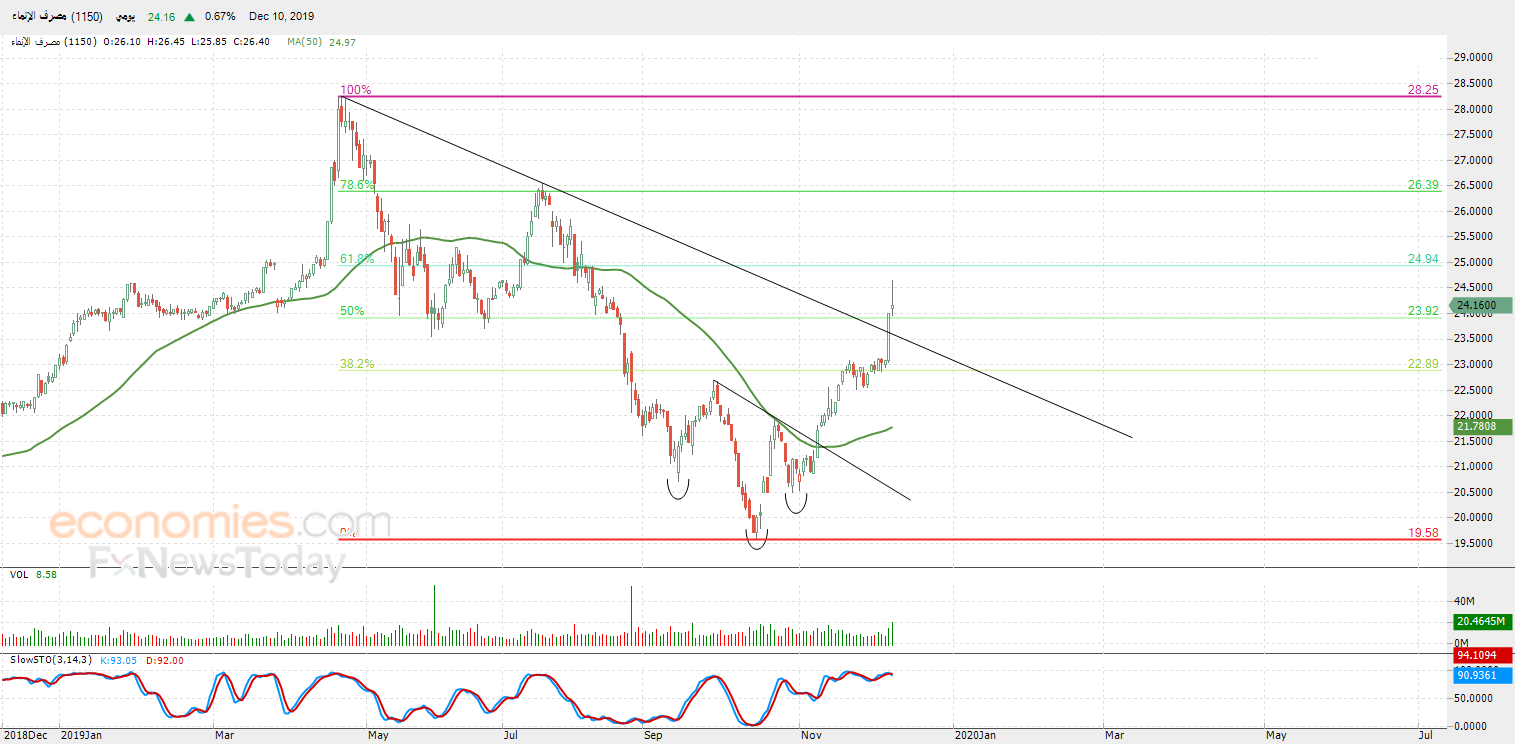1515x744 pixels.
Task: Click the open price "O:26.10"
Action: point(123,42)
